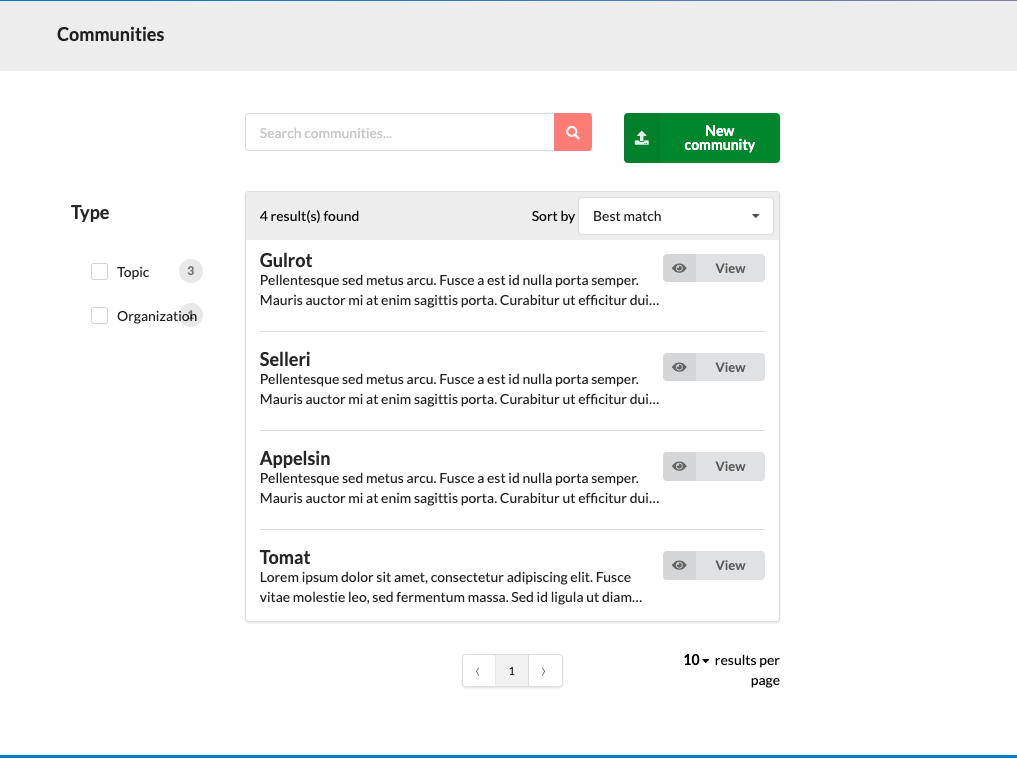1017x758 pixels.
Task: View the Tomat community
Action: pos(730,565)
